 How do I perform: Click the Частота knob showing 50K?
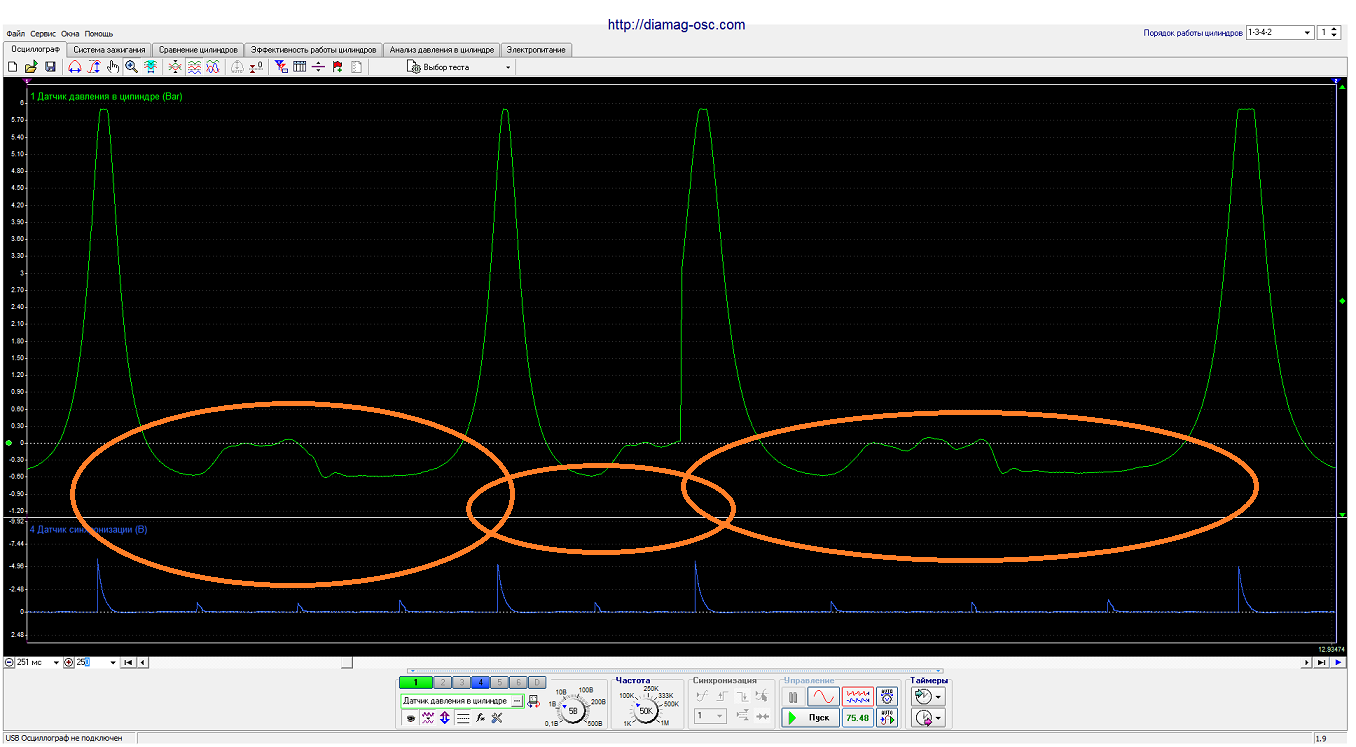pos(646,711)
